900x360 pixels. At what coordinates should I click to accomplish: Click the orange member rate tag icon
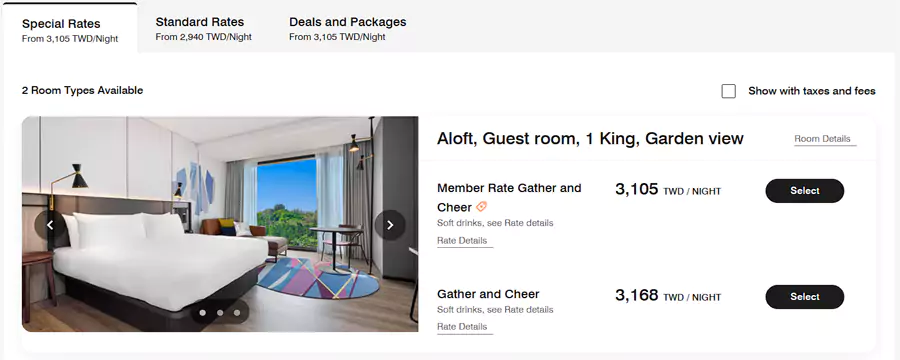pos(482,207)
